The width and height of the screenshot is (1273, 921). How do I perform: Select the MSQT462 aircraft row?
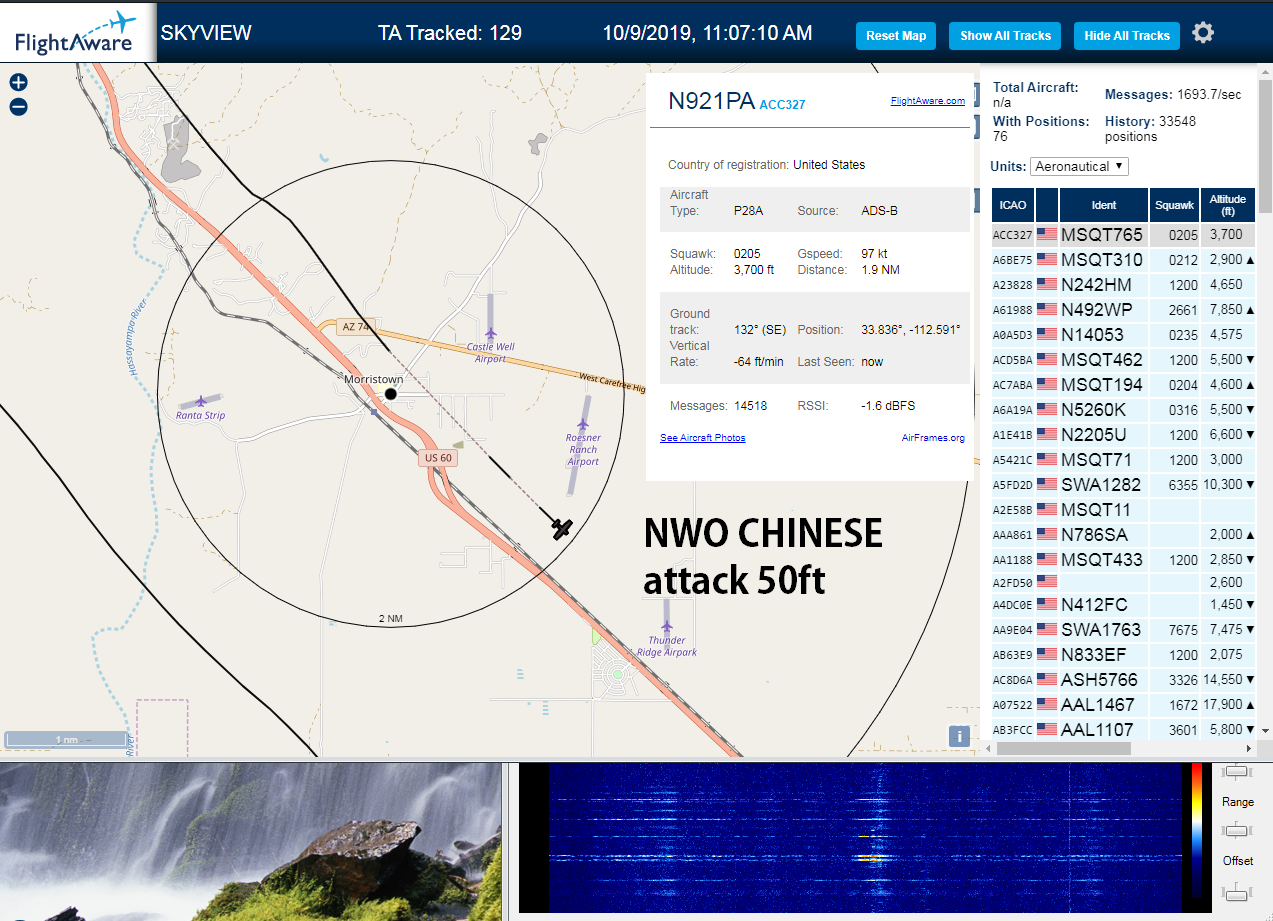[x=1123, y=360]
